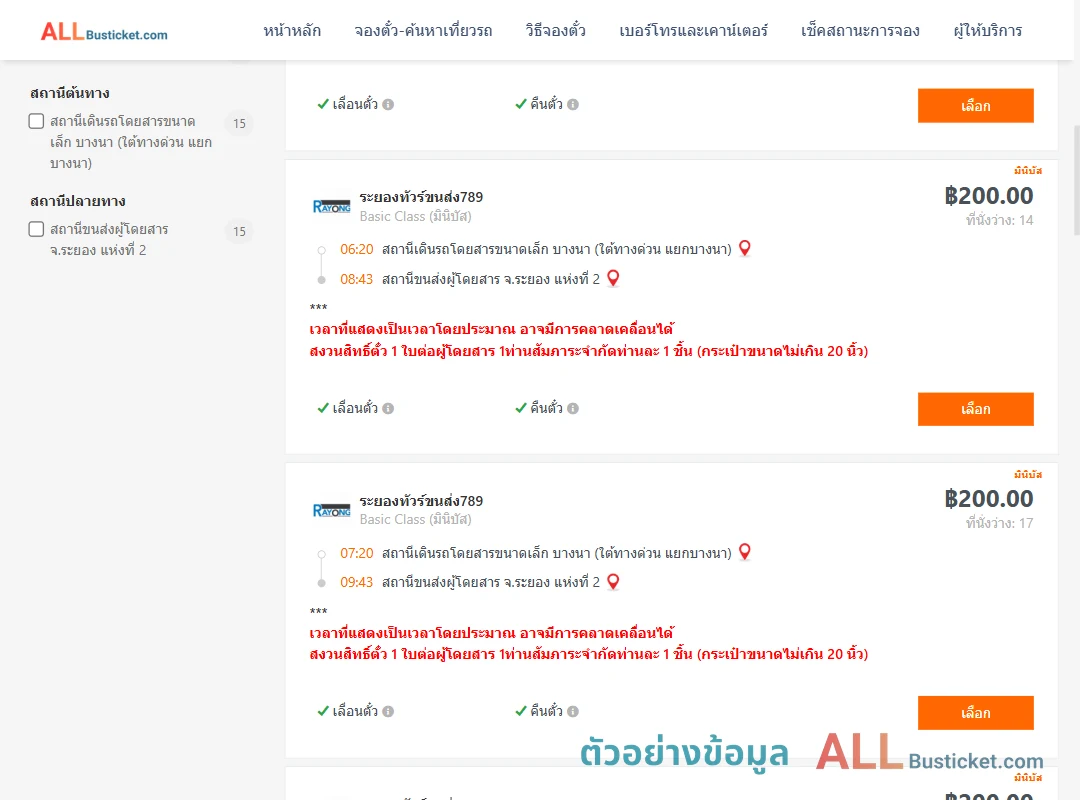
Task: Click เลื่อนตั๋ว info icon for 07:20 trip
Action: pos(388,711)
